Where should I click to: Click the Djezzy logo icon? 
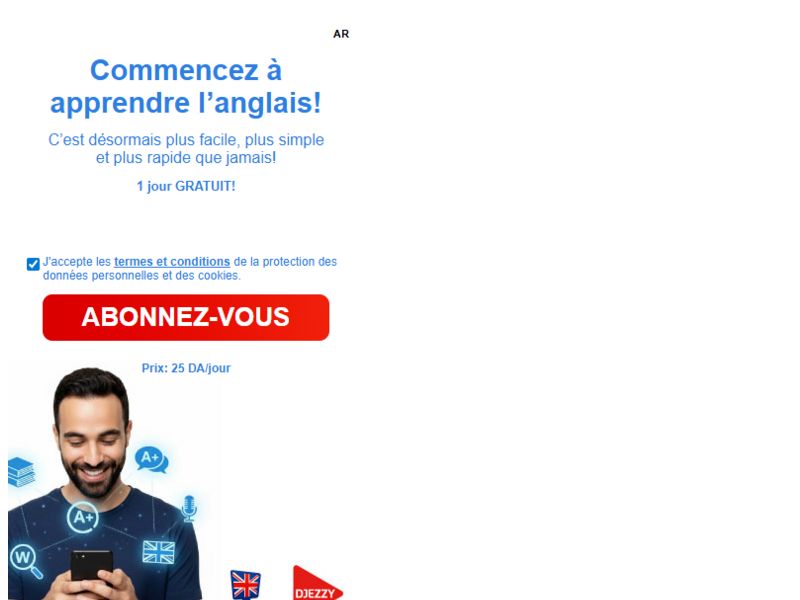click(x=317, y=583)
